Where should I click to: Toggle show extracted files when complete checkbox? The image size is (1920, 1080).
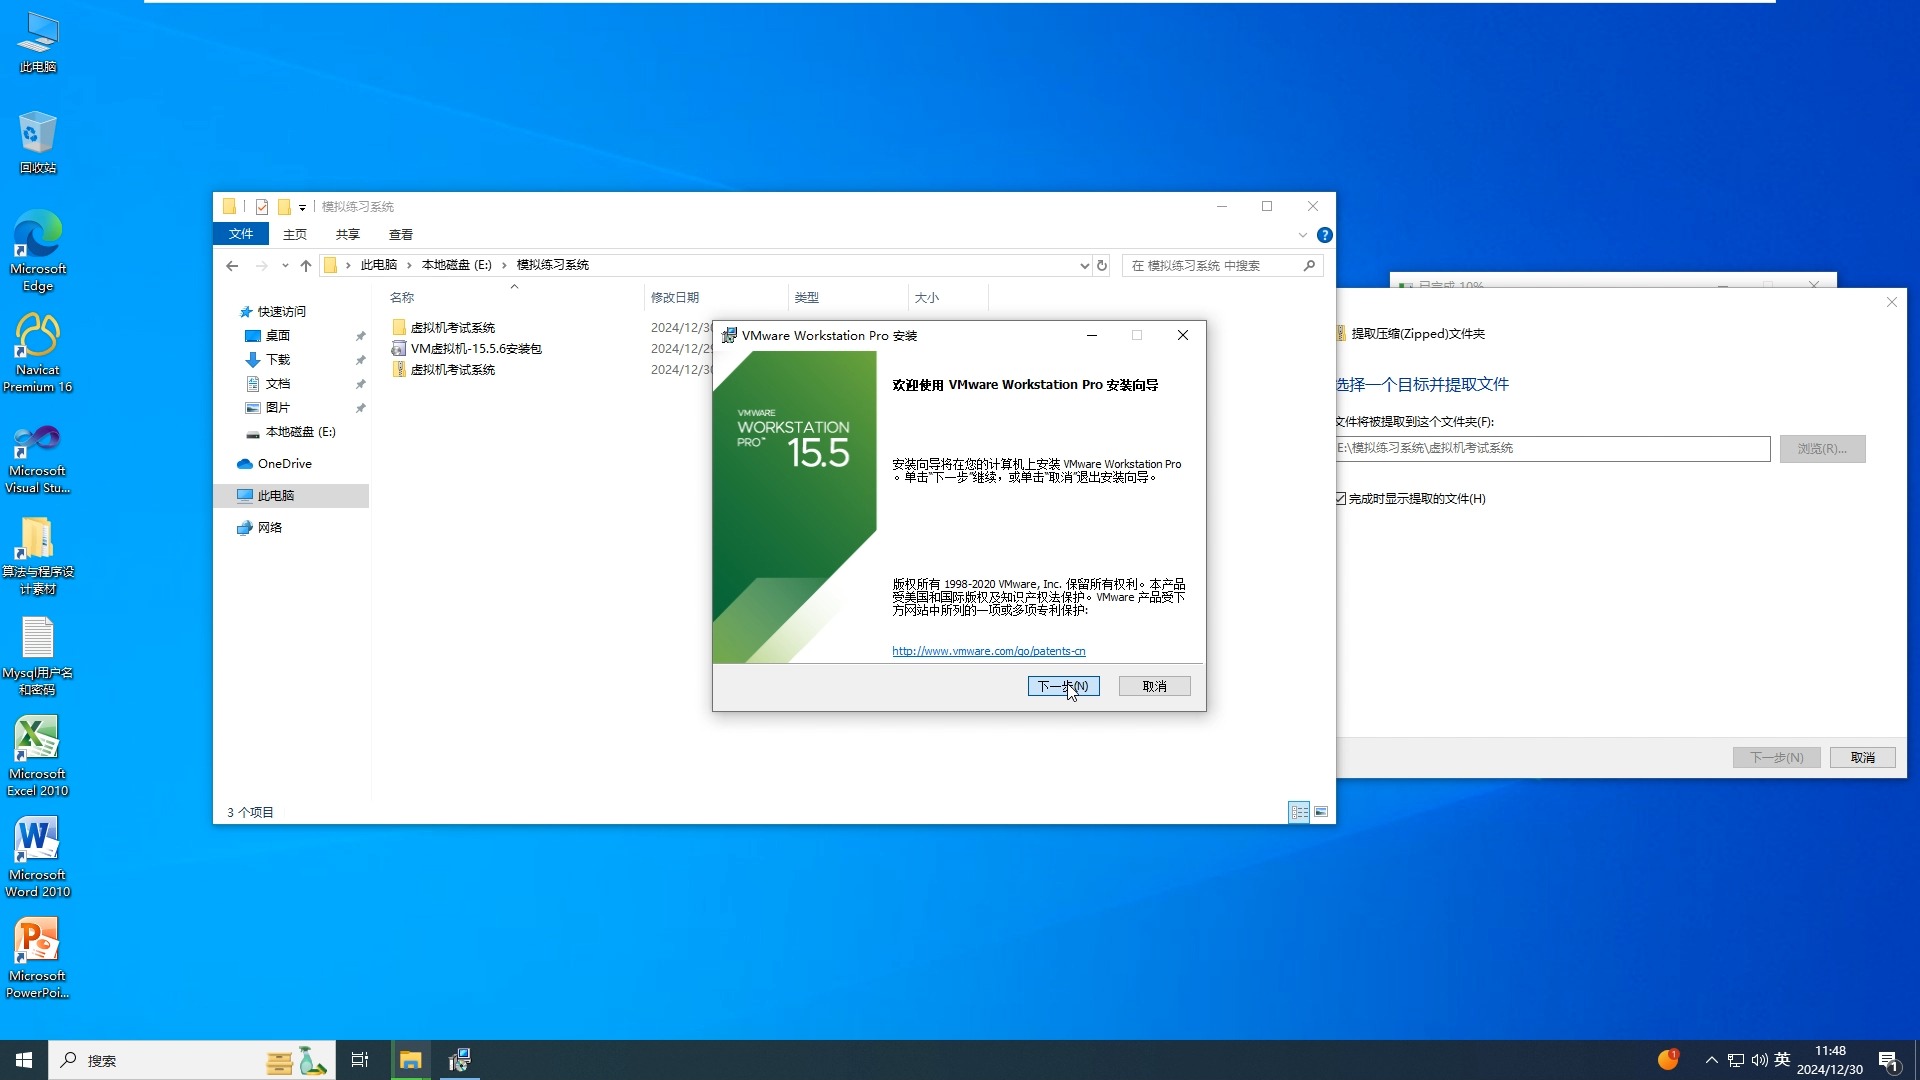tap(1341, 498)
